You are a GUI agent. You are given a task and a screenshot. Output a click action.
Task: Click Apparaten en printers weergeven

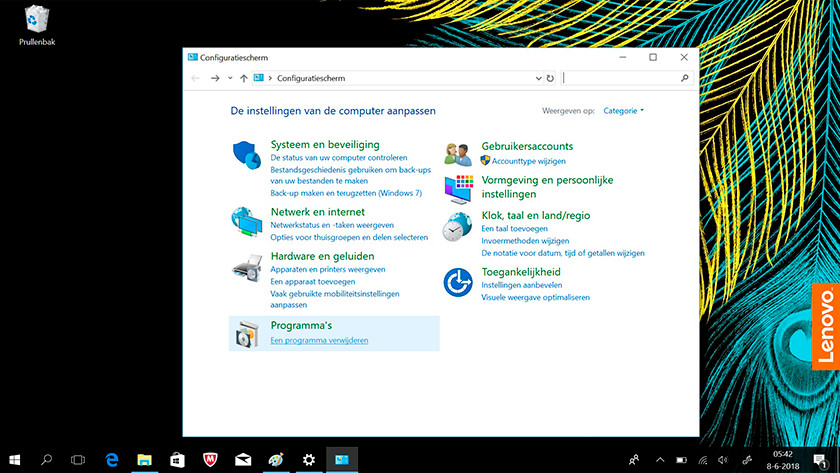point(328,269)
